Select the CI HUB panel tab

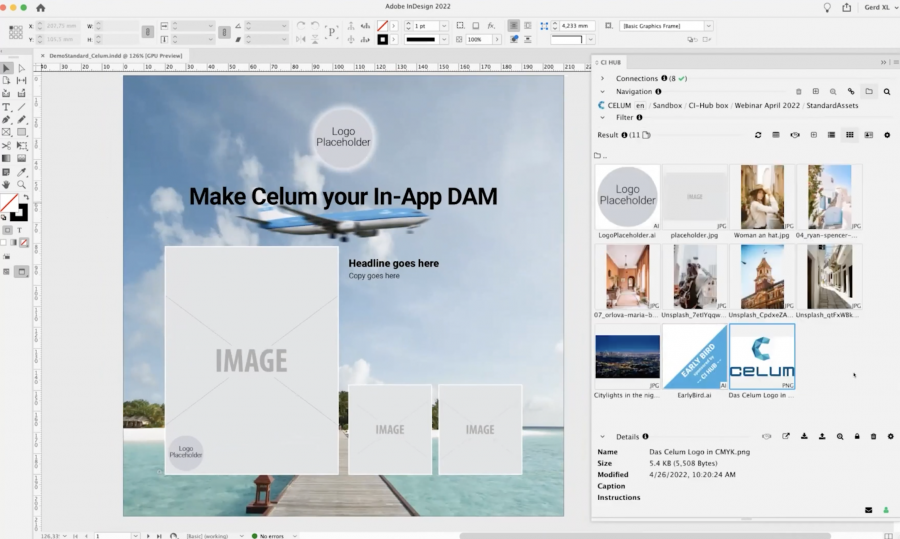coord(610,62)
